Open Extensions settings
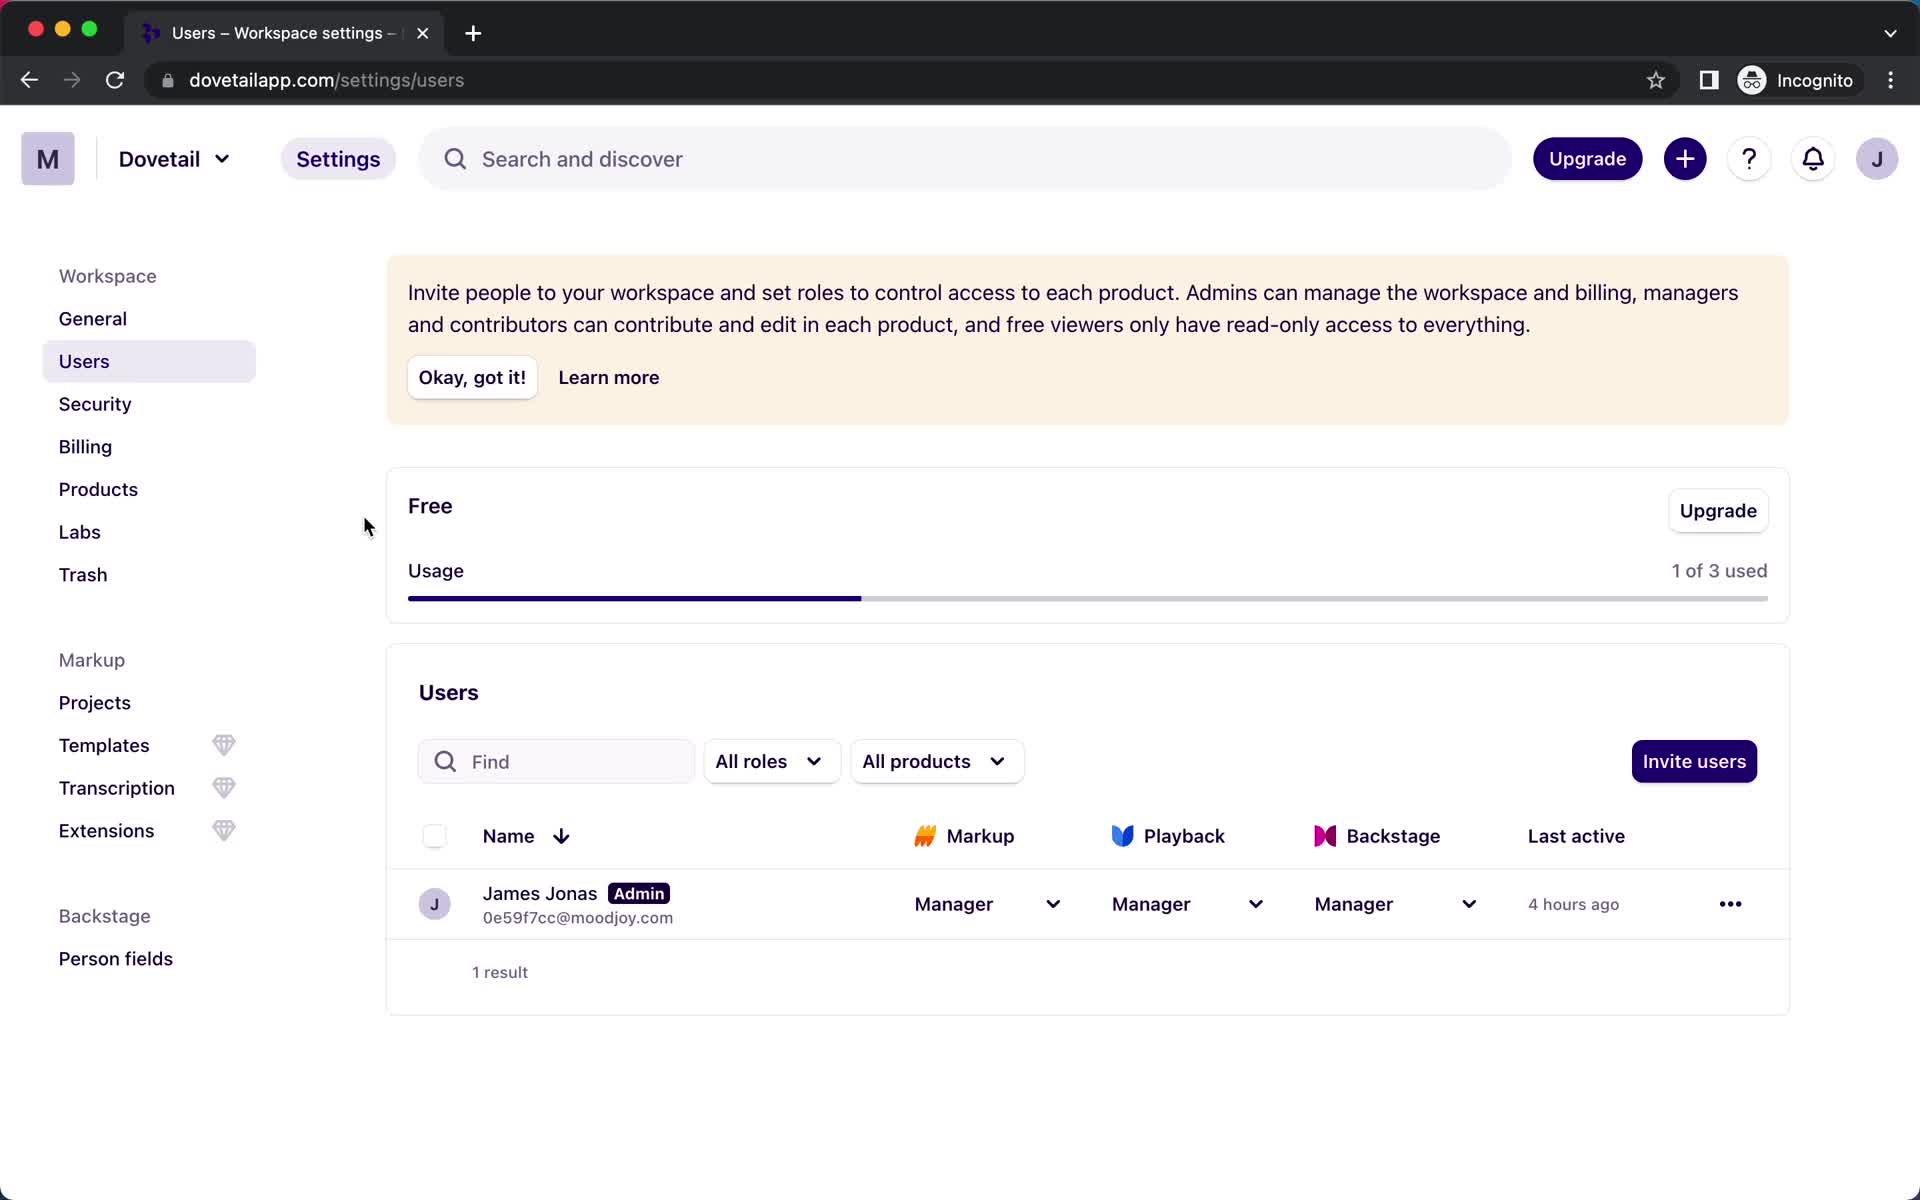 pyautogui.click(x=106, y=831)
